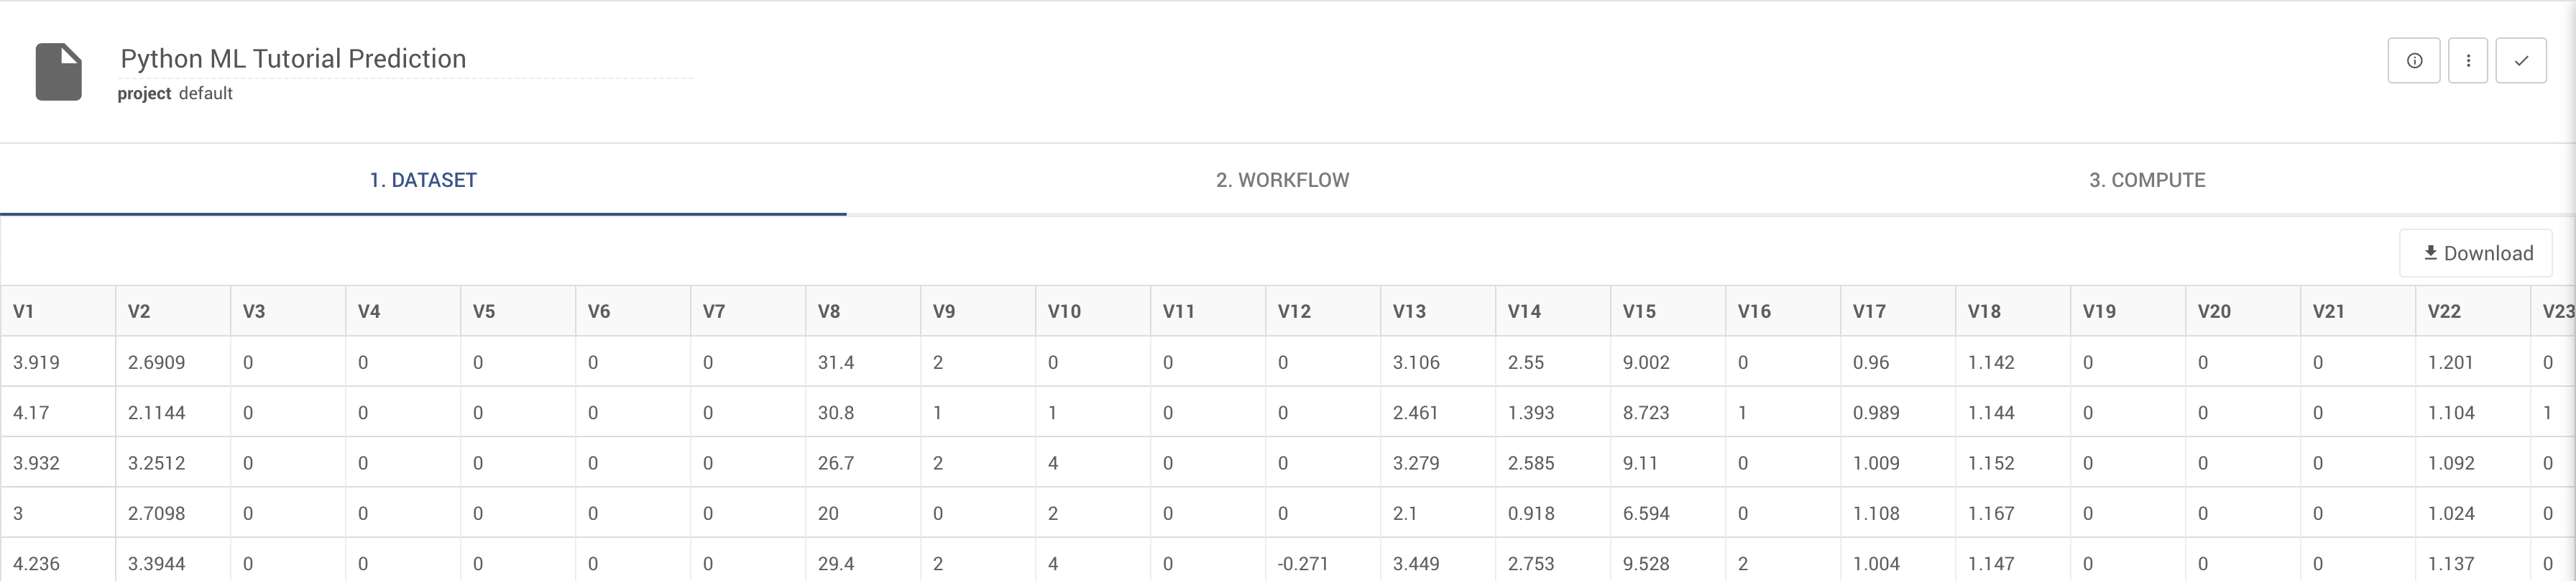
Task: Click the horizontal scrollbar at the bottom
Action: (1288, 578)
